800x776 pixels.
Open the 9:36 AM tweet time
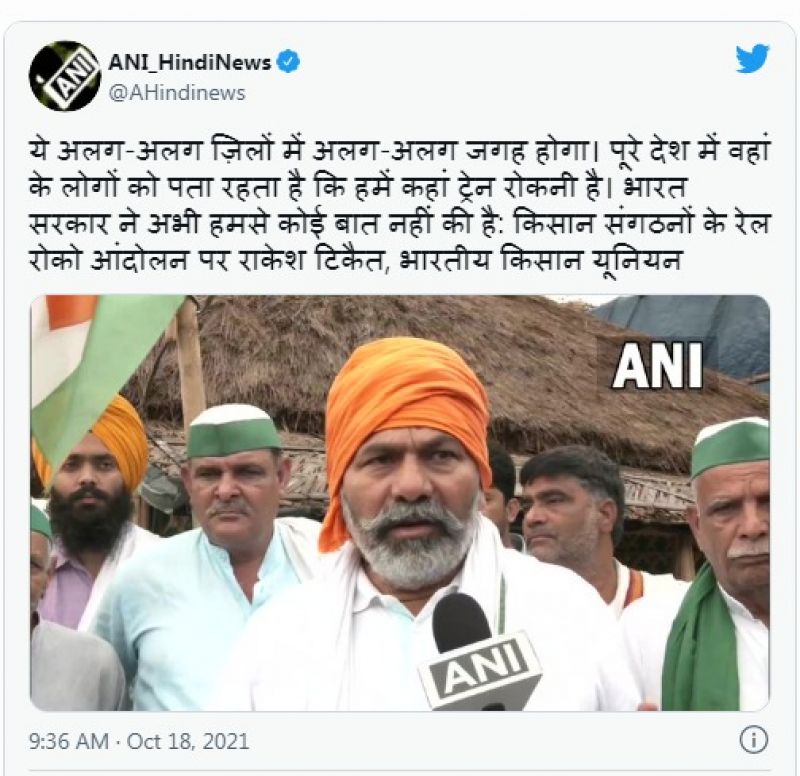coord(68,741)
